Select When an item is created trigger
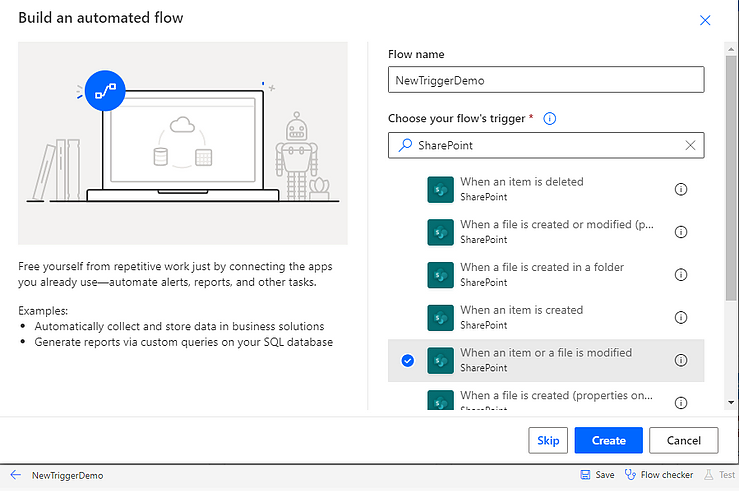 pos(546,317)
